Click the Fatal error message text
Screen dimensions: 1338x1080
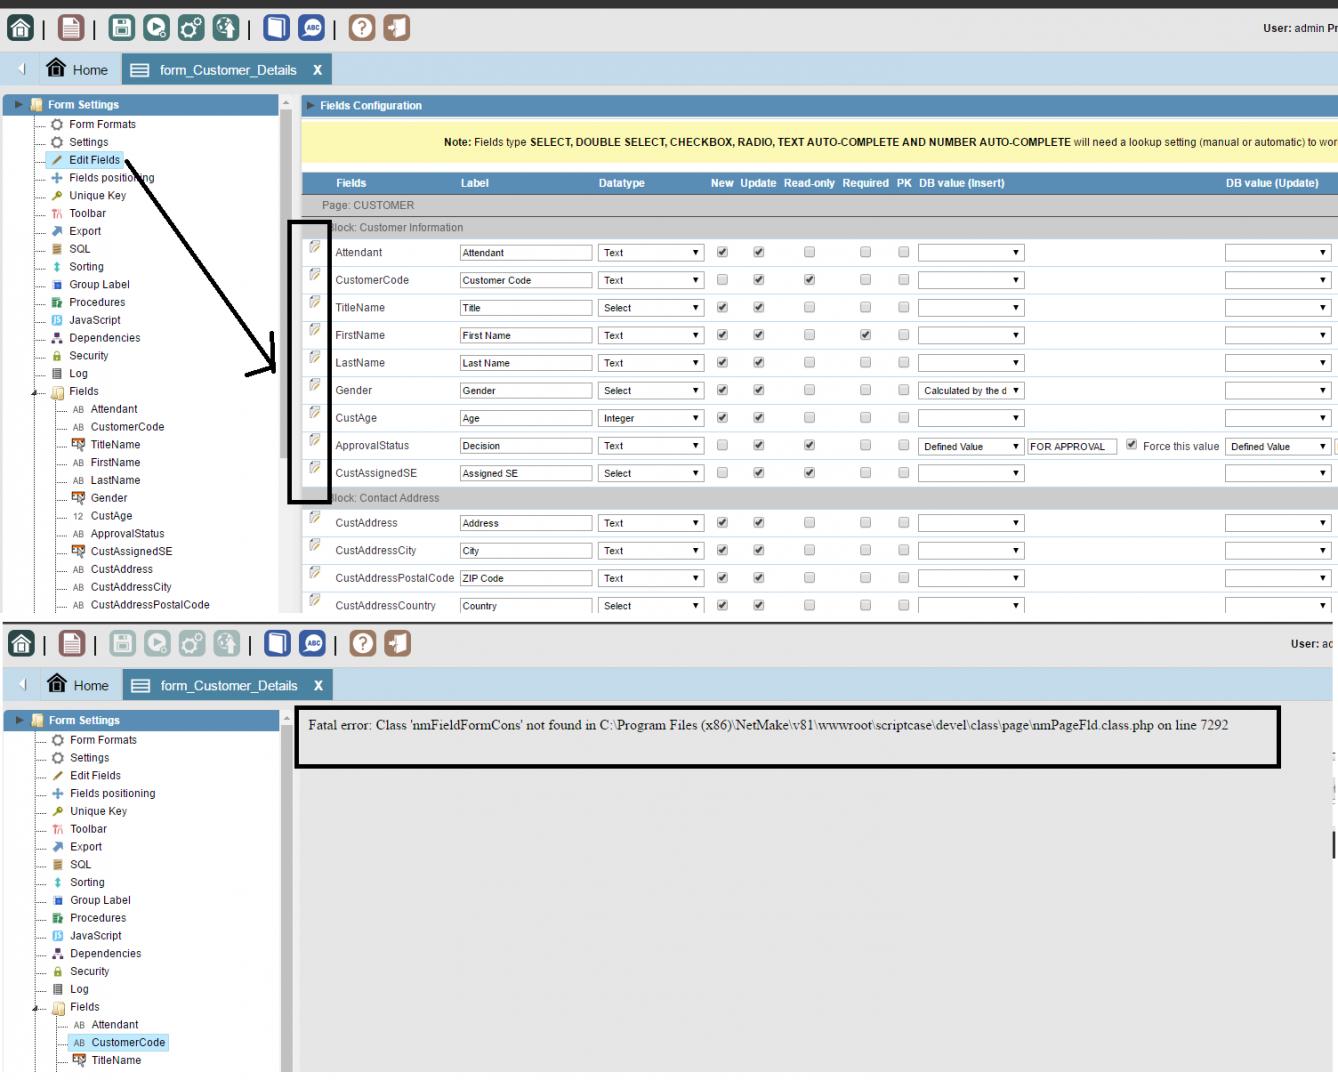click(768, 725)
